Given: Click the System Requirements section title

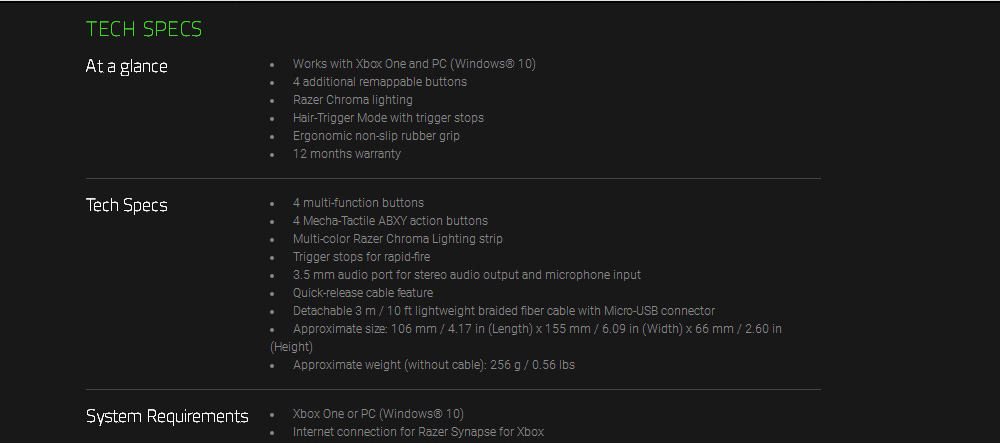Looking at the screenshot, I should 167,416.
